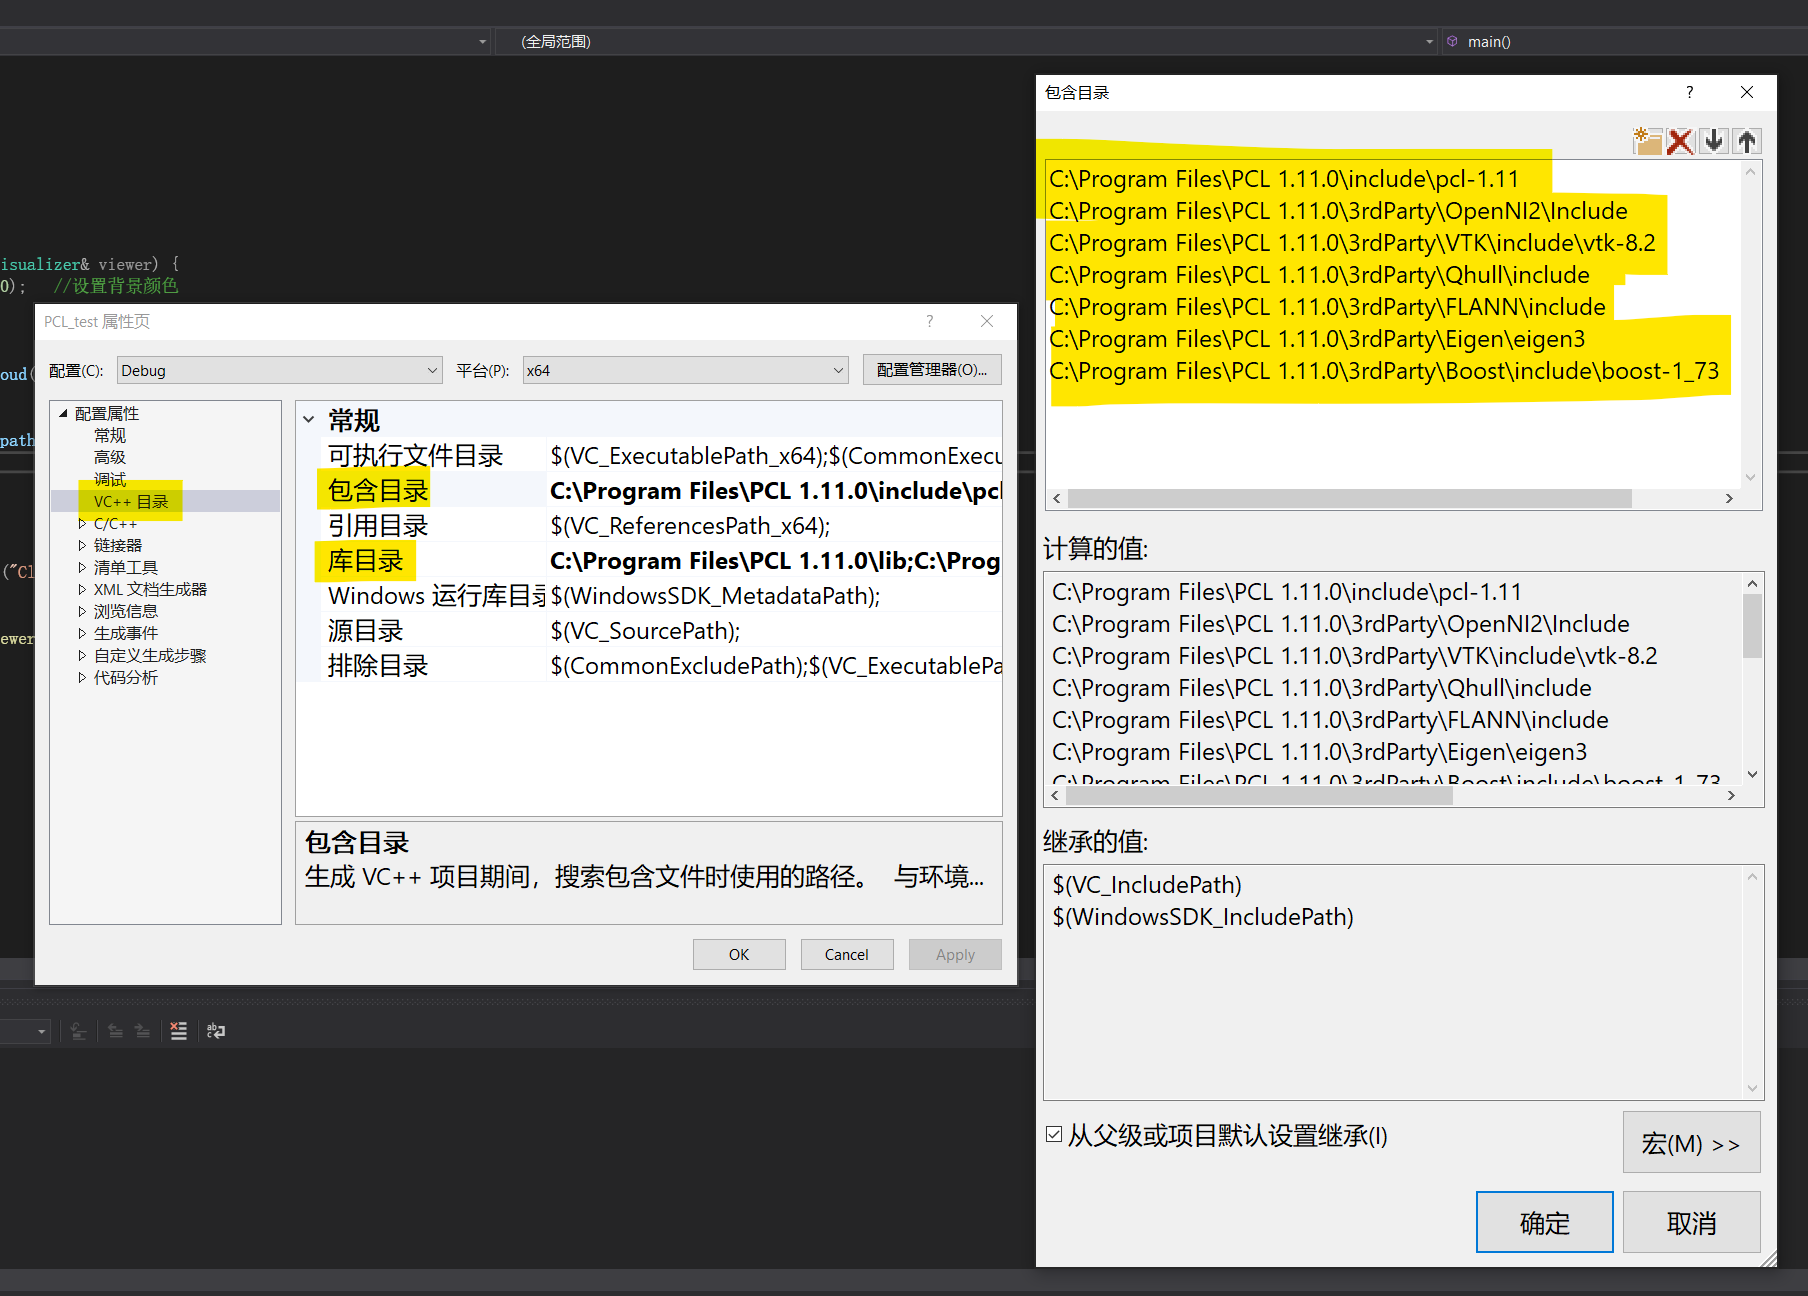Screen dimensions: 1808x1296
Task: Expand the 代码分析 tree node
Action: pyautogui.click(x=82, y=677)
